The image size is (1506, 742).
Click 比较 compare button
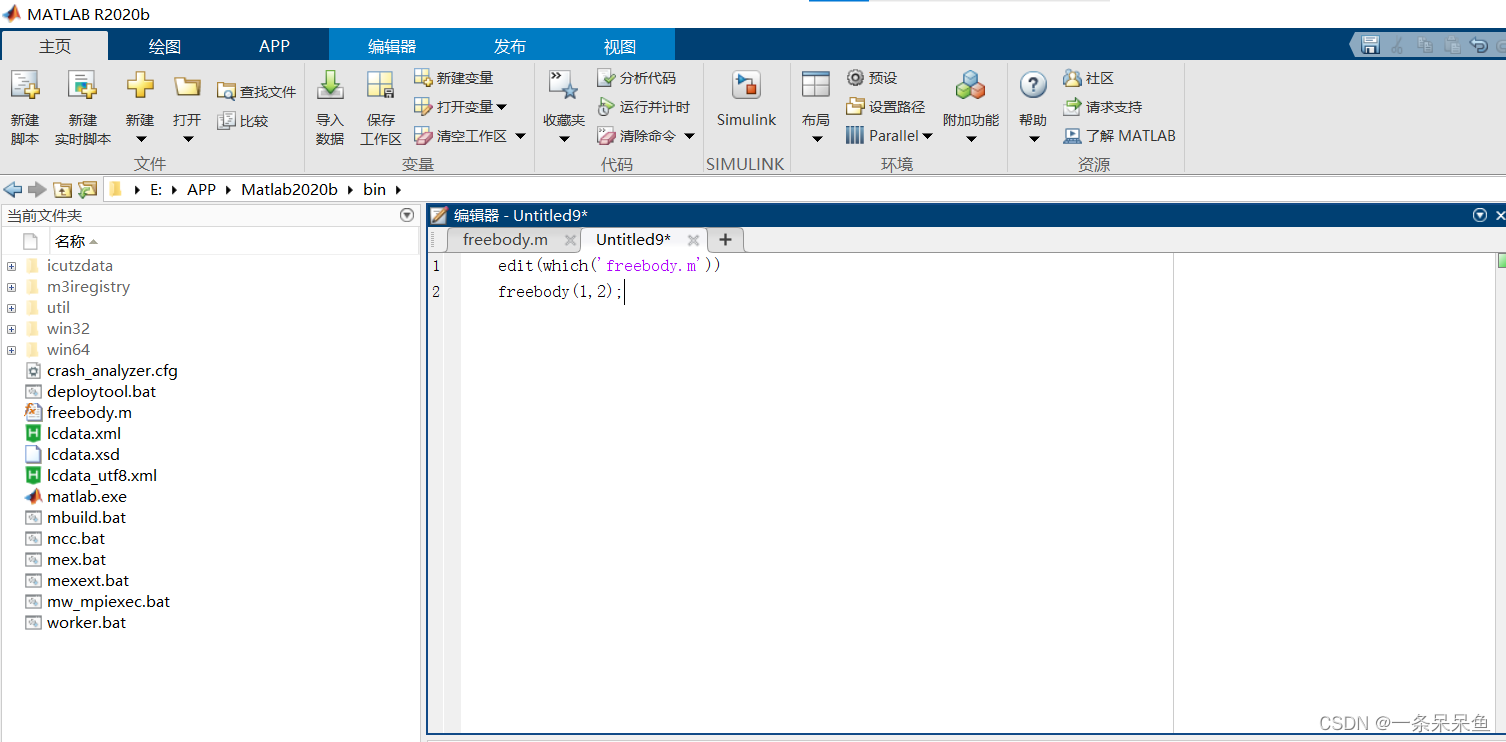243,121
